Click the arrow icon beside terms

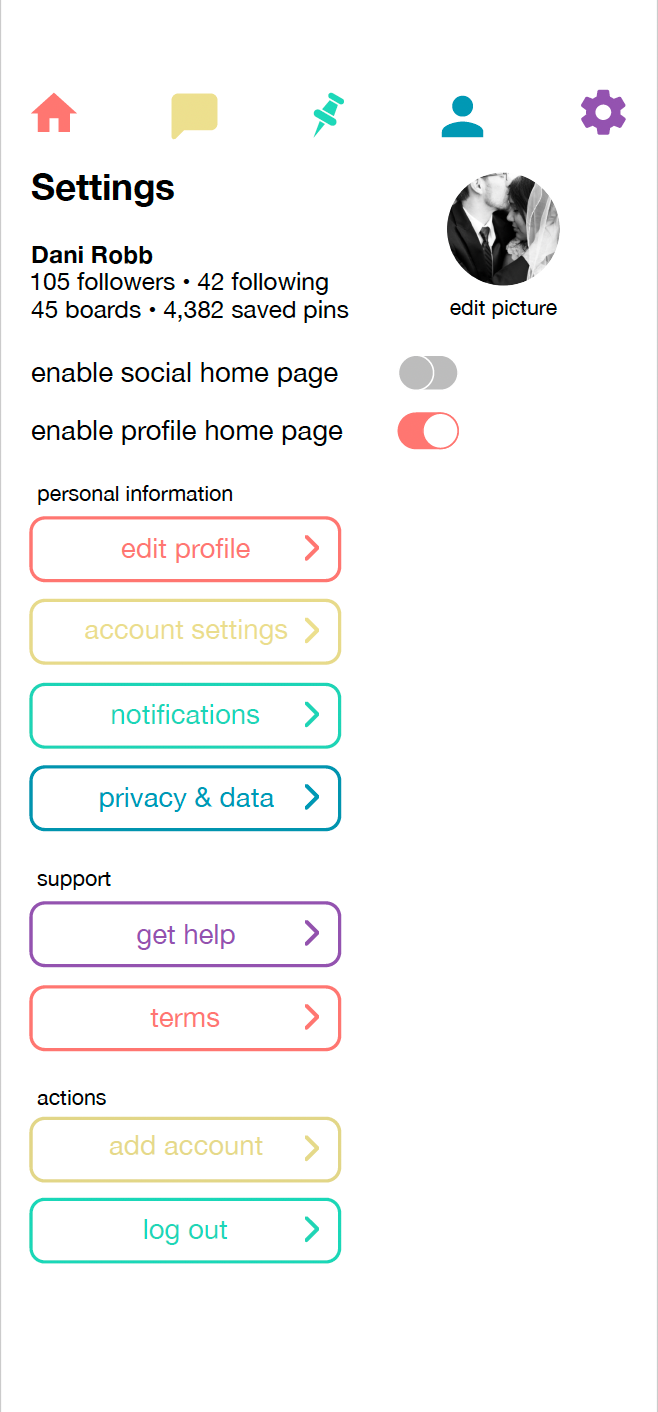click(311, 1018)
